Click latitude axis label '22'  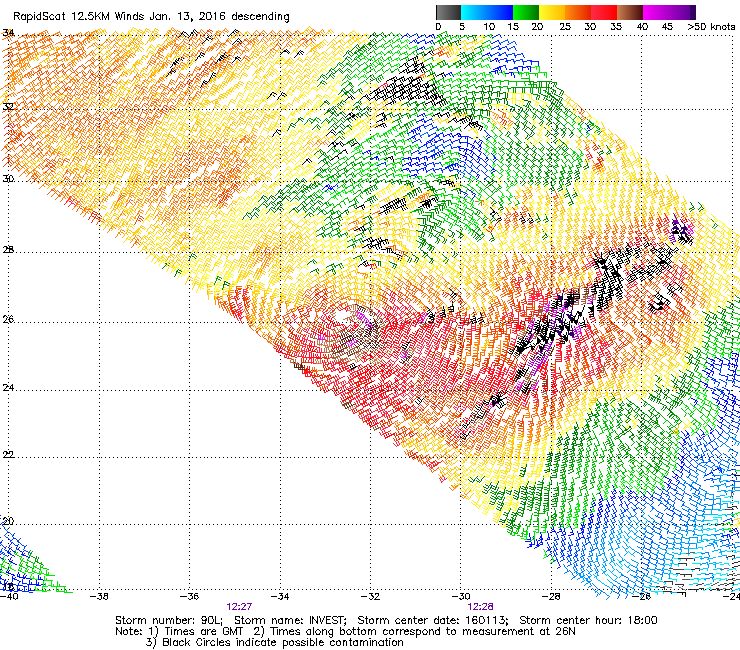coord(8,455)
